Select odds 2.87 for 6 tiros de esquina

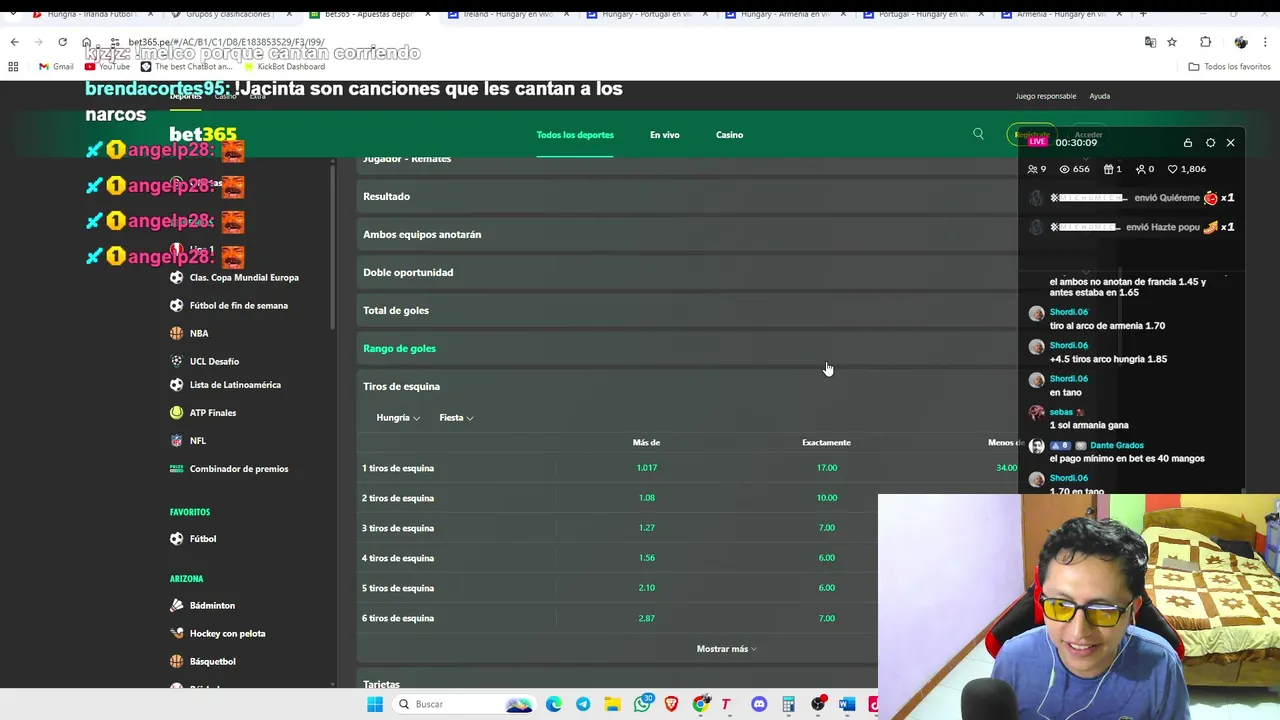[x=647, y=618]
